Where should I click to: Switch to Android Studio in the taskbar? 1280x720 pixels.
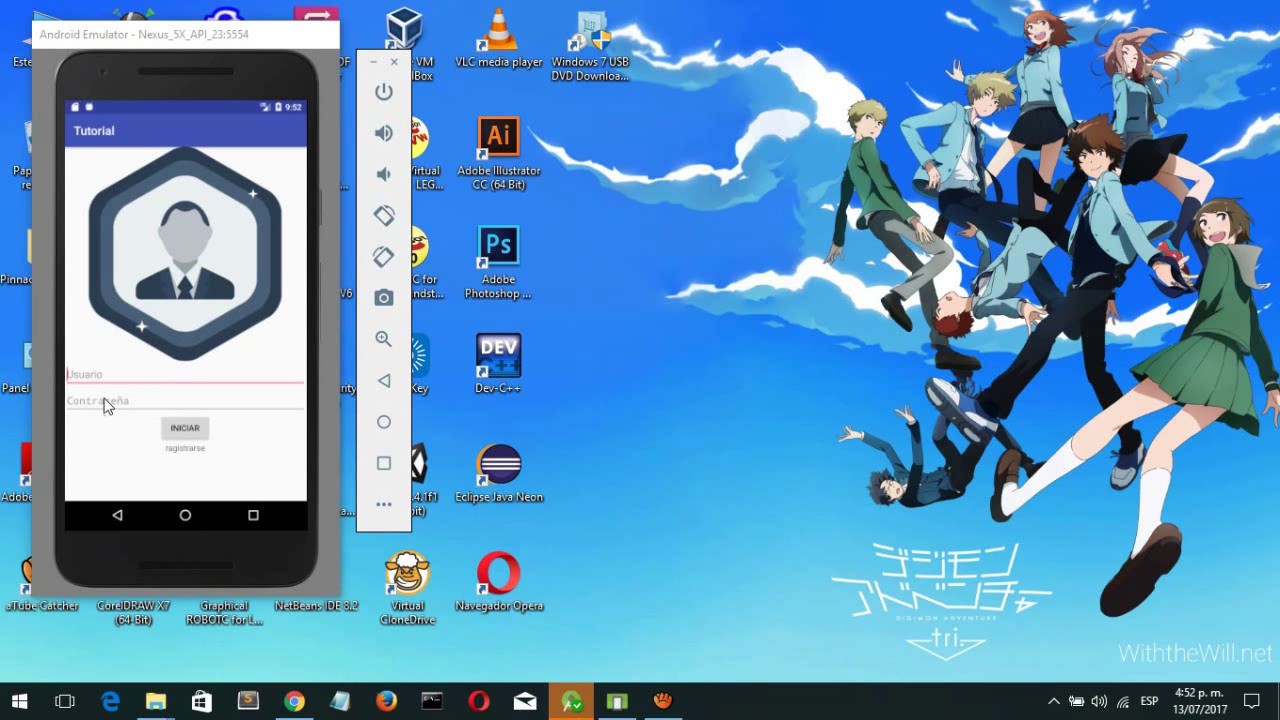coord(571,701)
